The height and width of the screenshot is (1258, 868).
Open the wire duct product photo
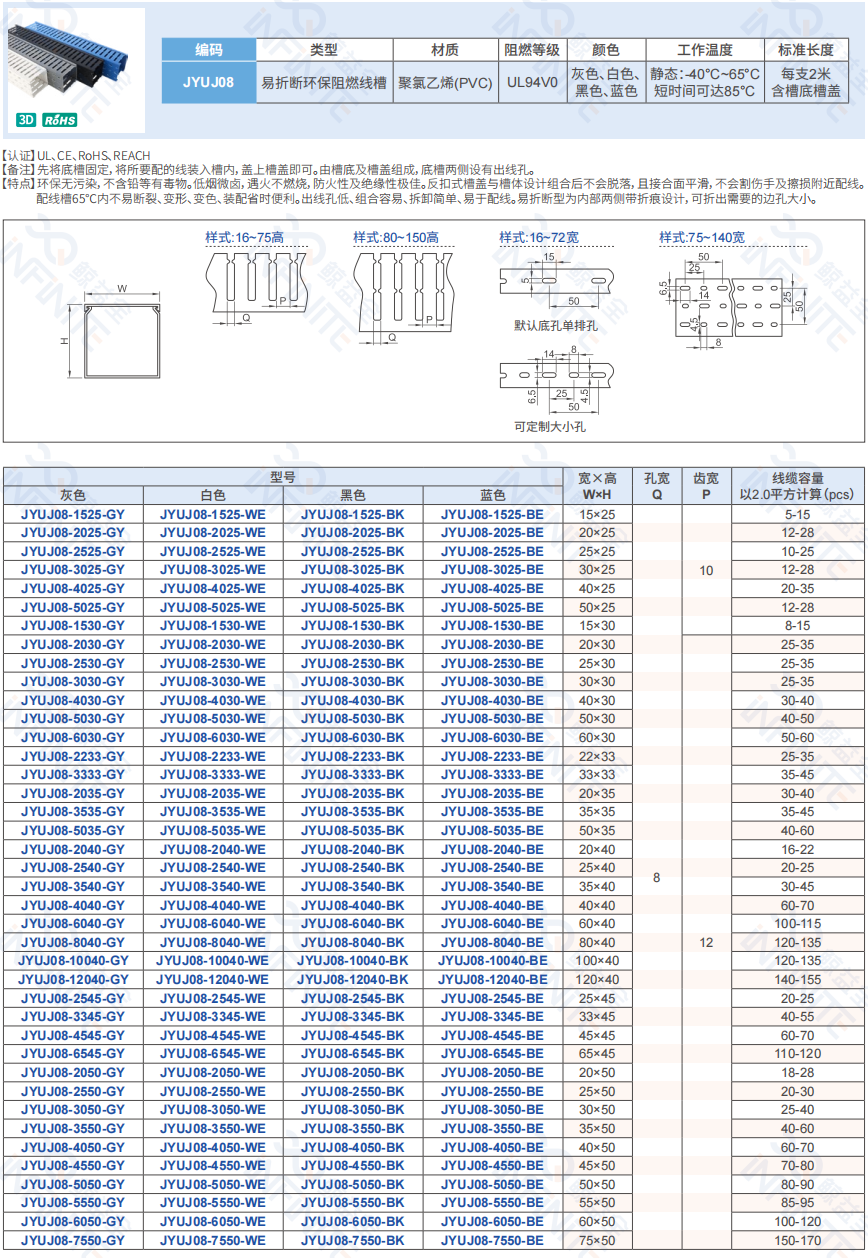(74, 62)
